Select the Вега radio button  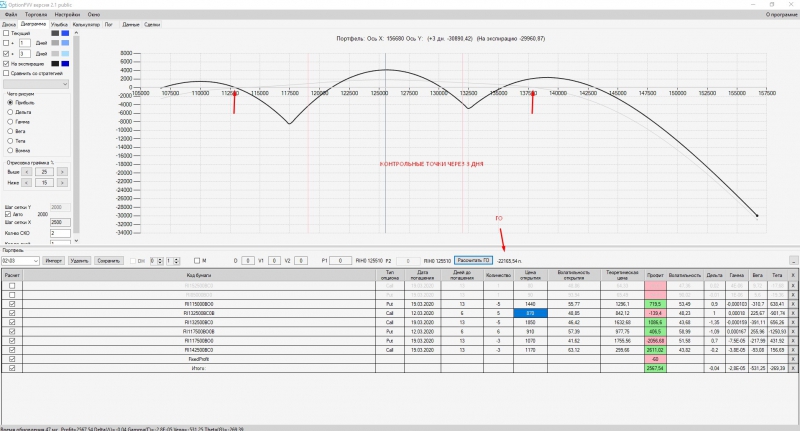10,131
